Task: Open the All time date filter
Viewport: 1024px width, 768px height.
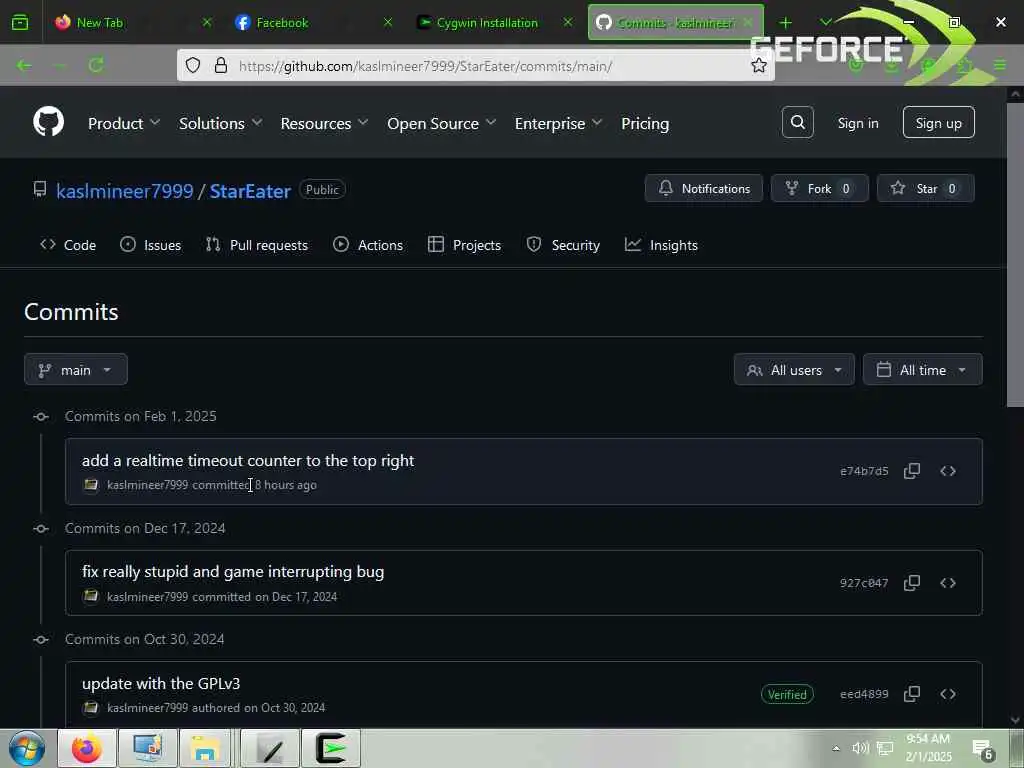Action: click(x=922, y=370)
